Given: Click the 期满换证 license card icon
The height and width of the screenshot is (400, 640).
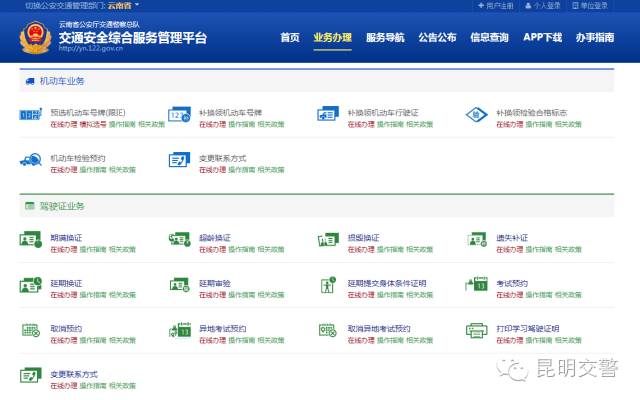Looking at the screenshot, I should (31, 240).
